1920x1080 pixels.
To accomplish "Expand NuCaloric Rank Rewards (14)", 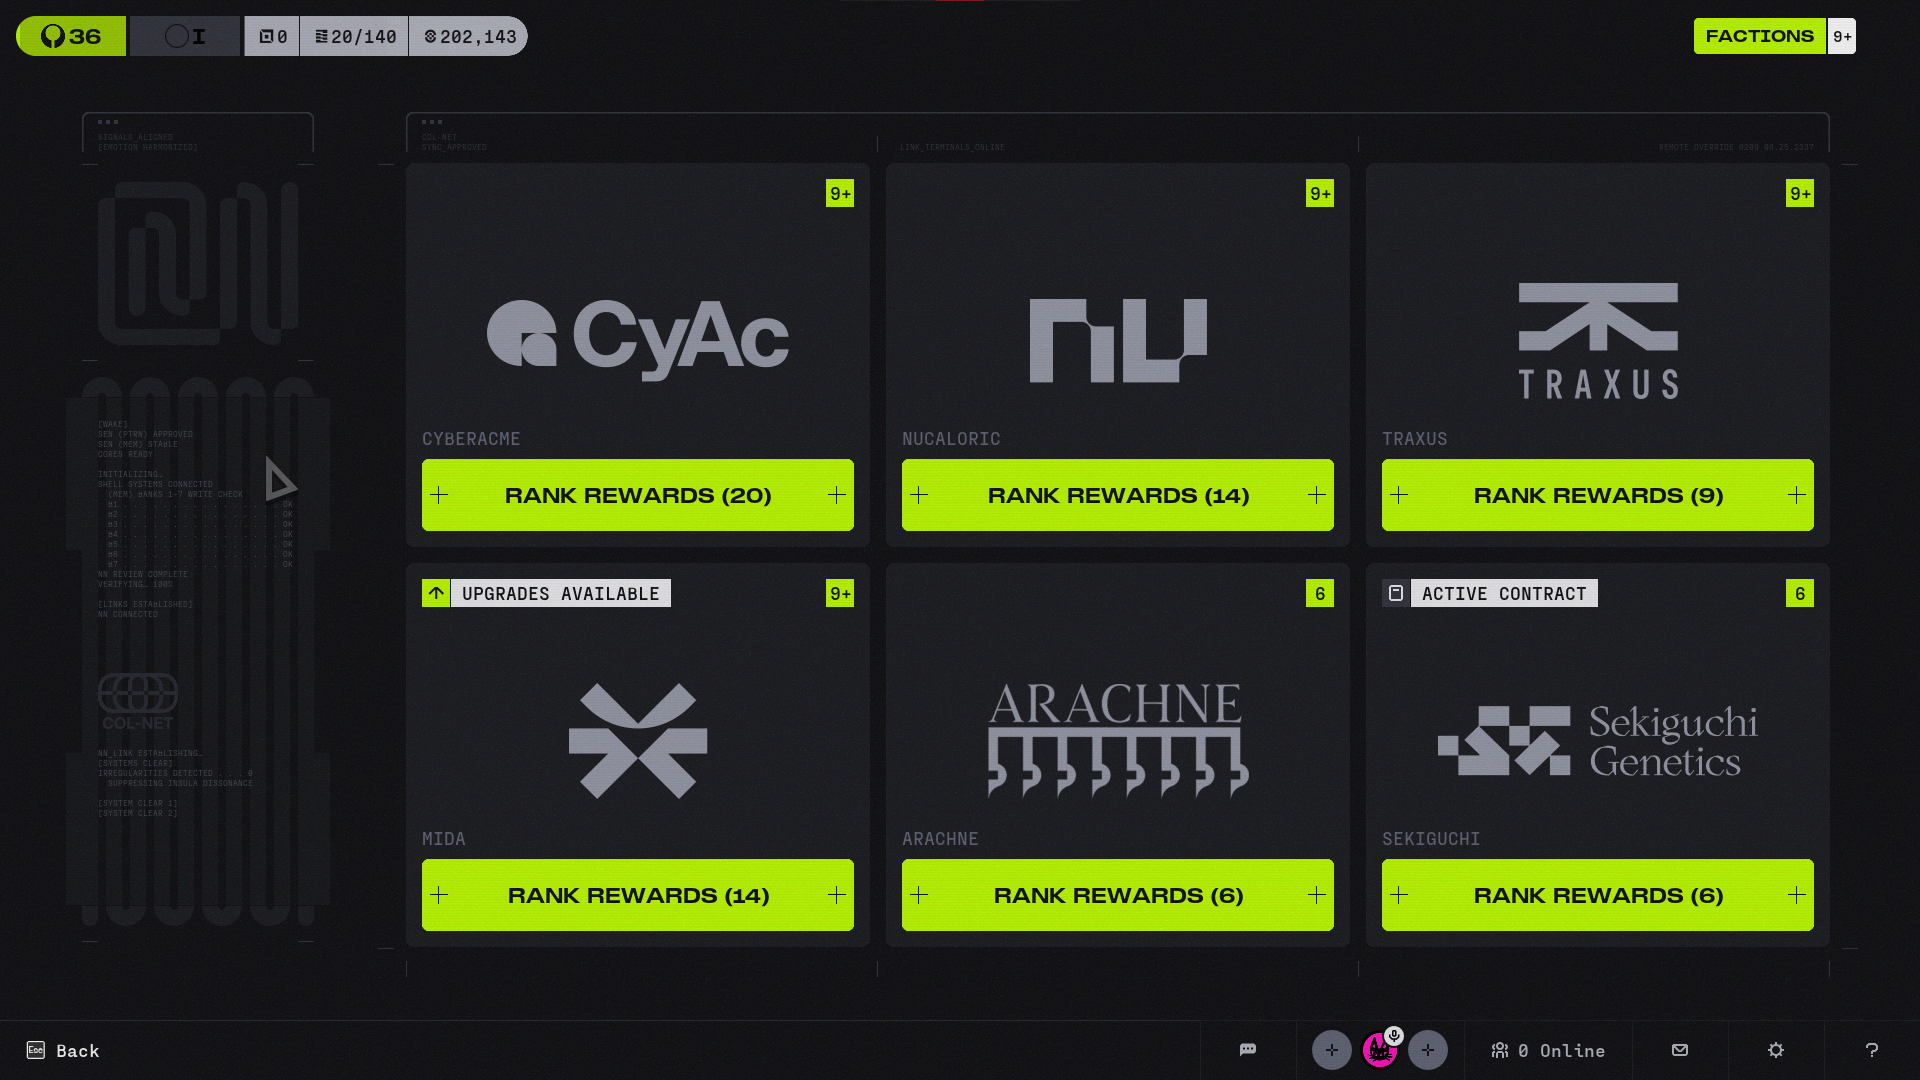I will click(x=1118, y=495).
